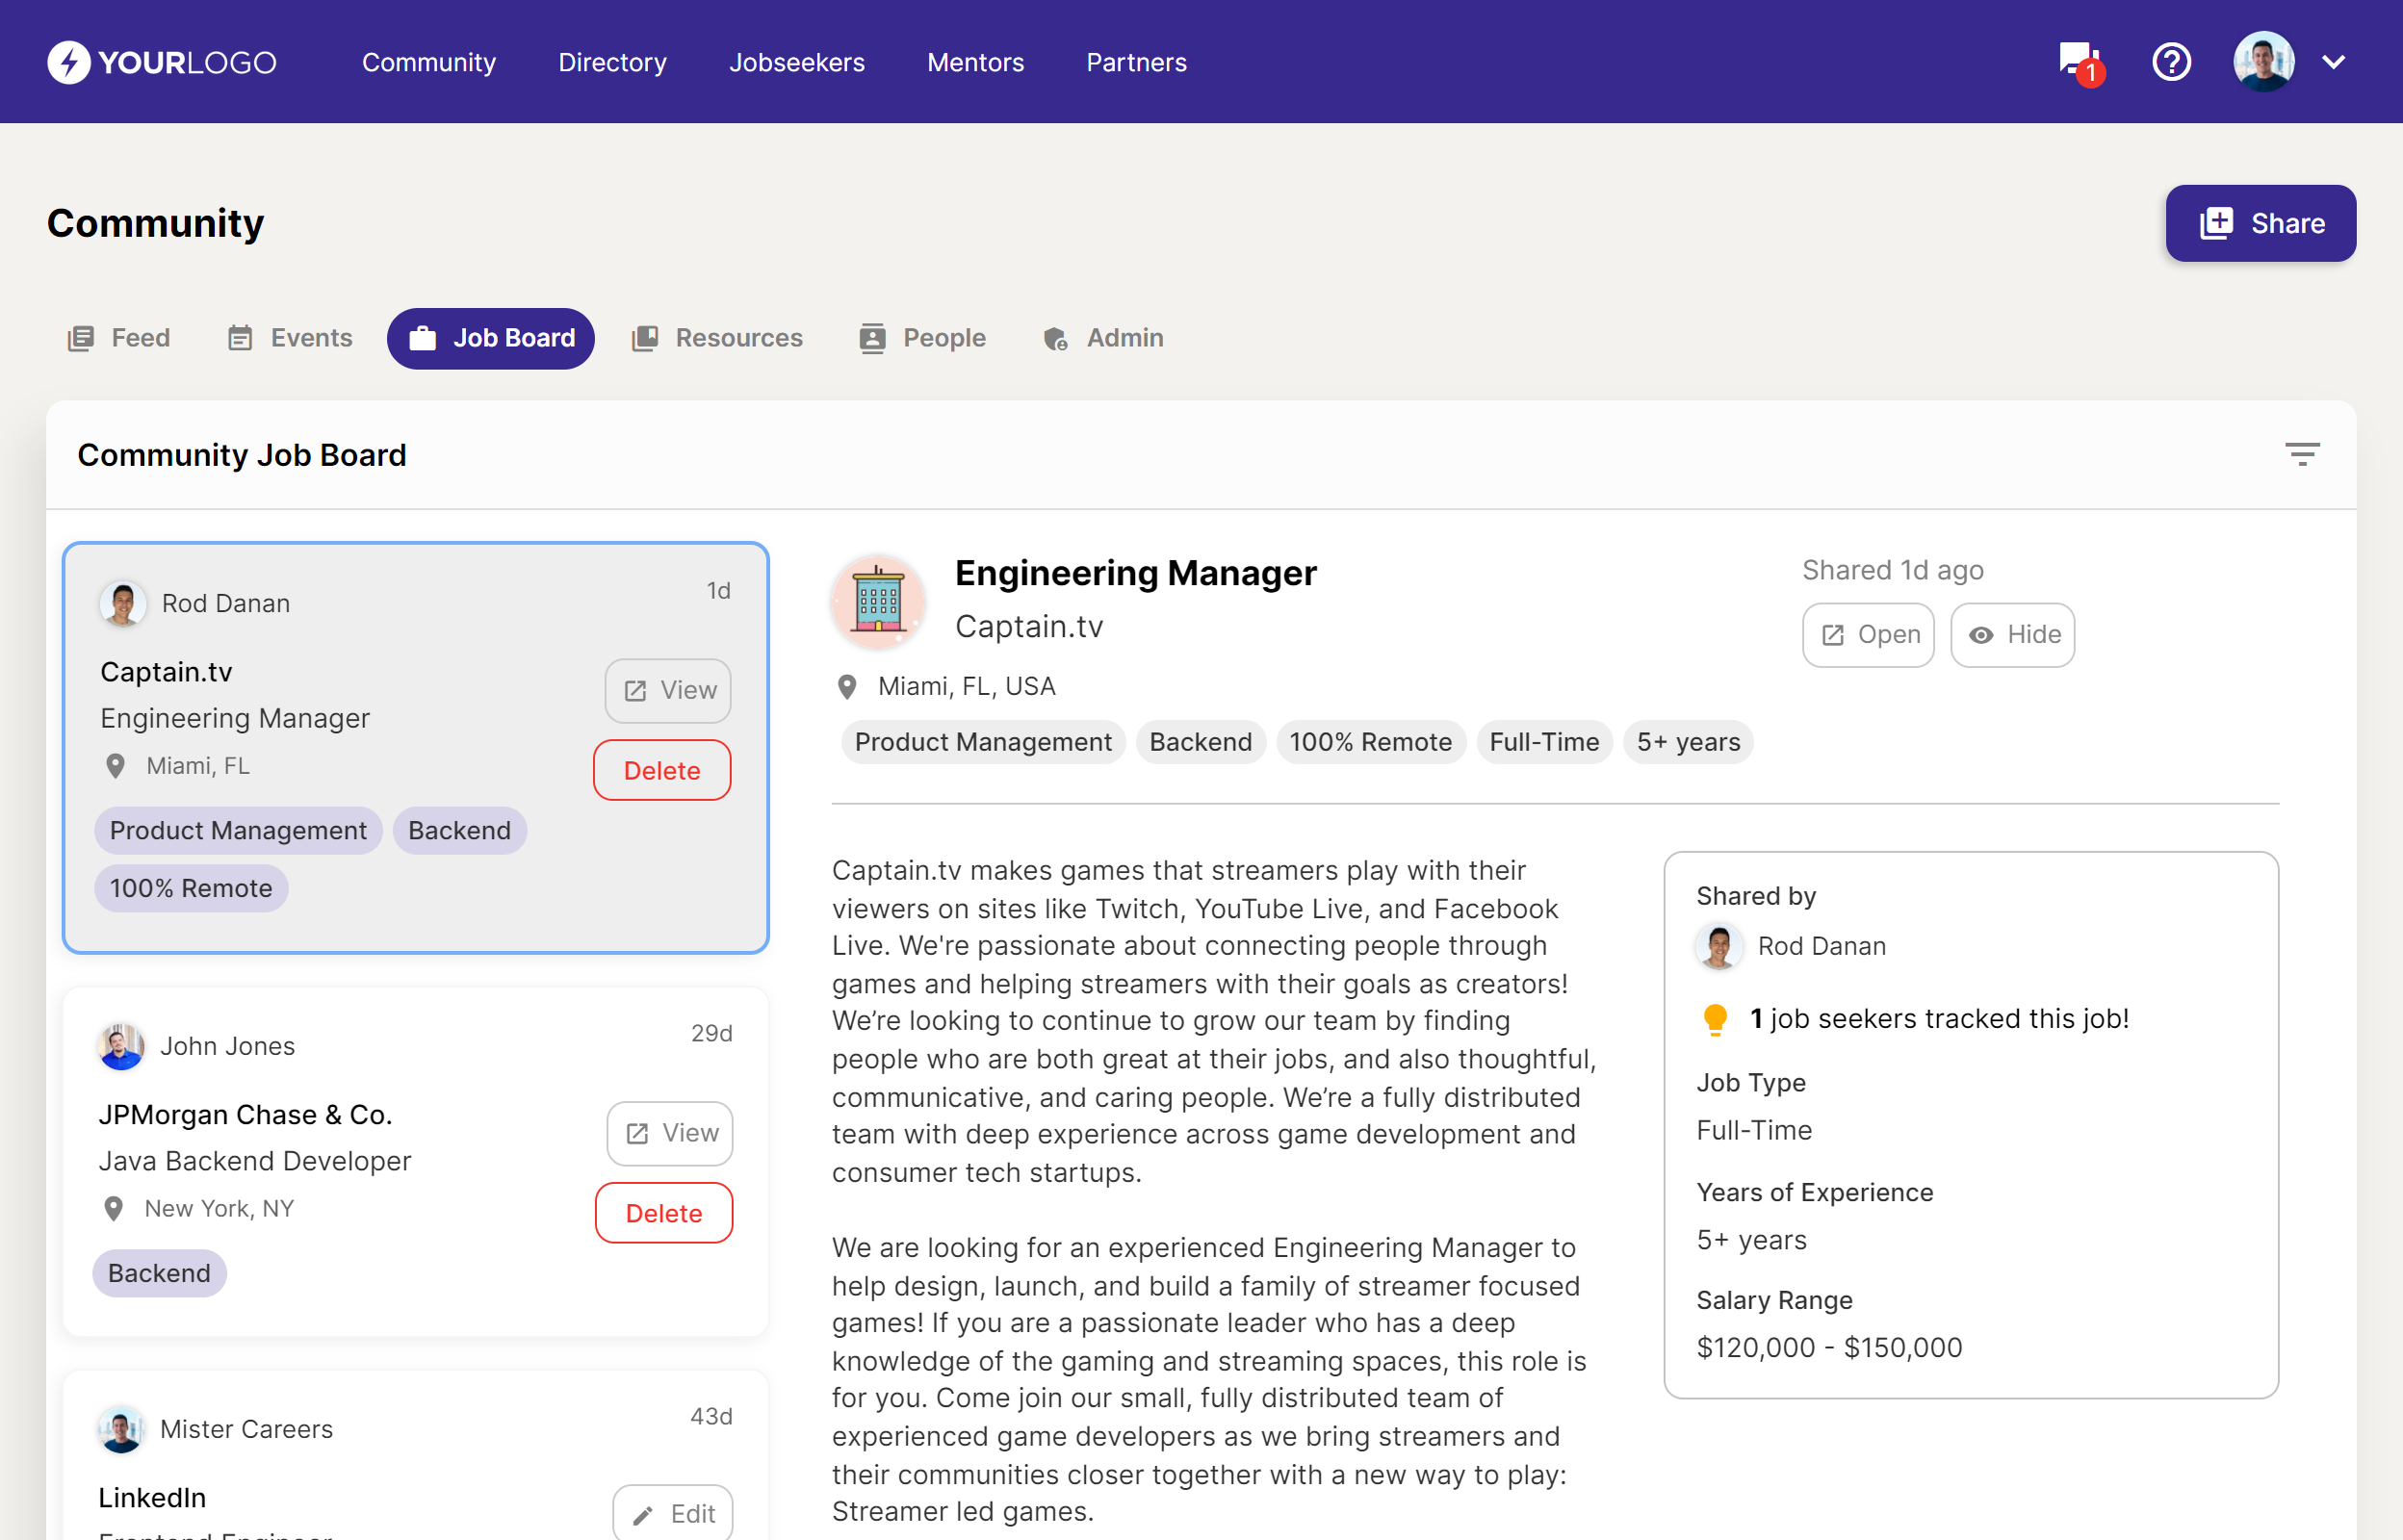Screen dimensions: 2403x1540
Task: Click Mister Careers name in job card
Action: (x=246, y=1429)
